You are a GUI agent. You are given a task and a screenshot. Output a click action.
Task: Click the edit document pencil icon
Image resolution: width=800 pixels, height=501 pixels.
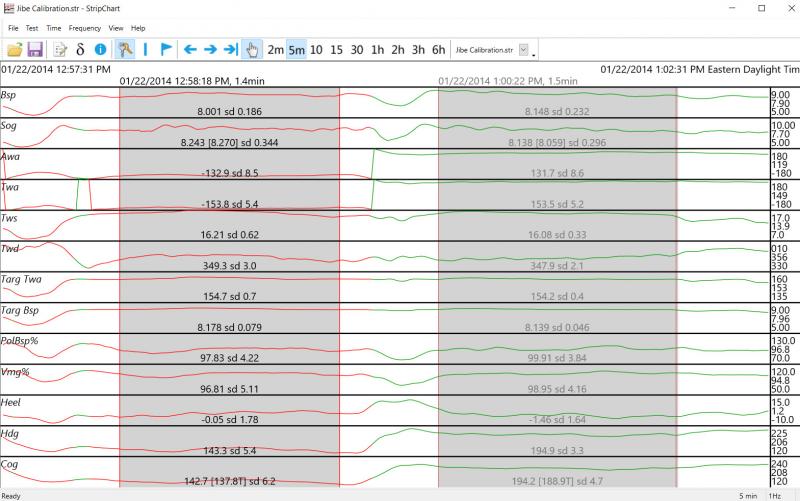[x=60, y=49]
